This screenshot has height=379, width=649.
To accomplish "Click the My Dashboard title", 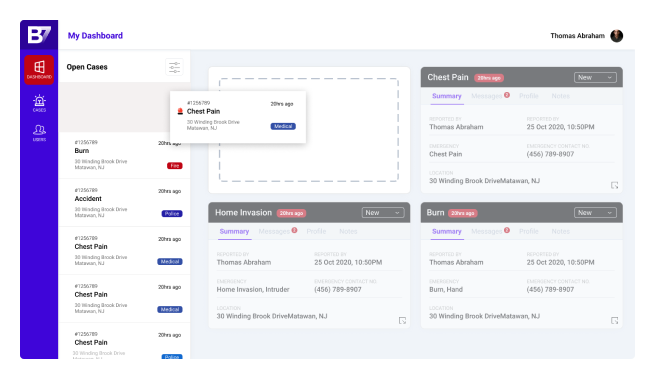I will point(95,36).
